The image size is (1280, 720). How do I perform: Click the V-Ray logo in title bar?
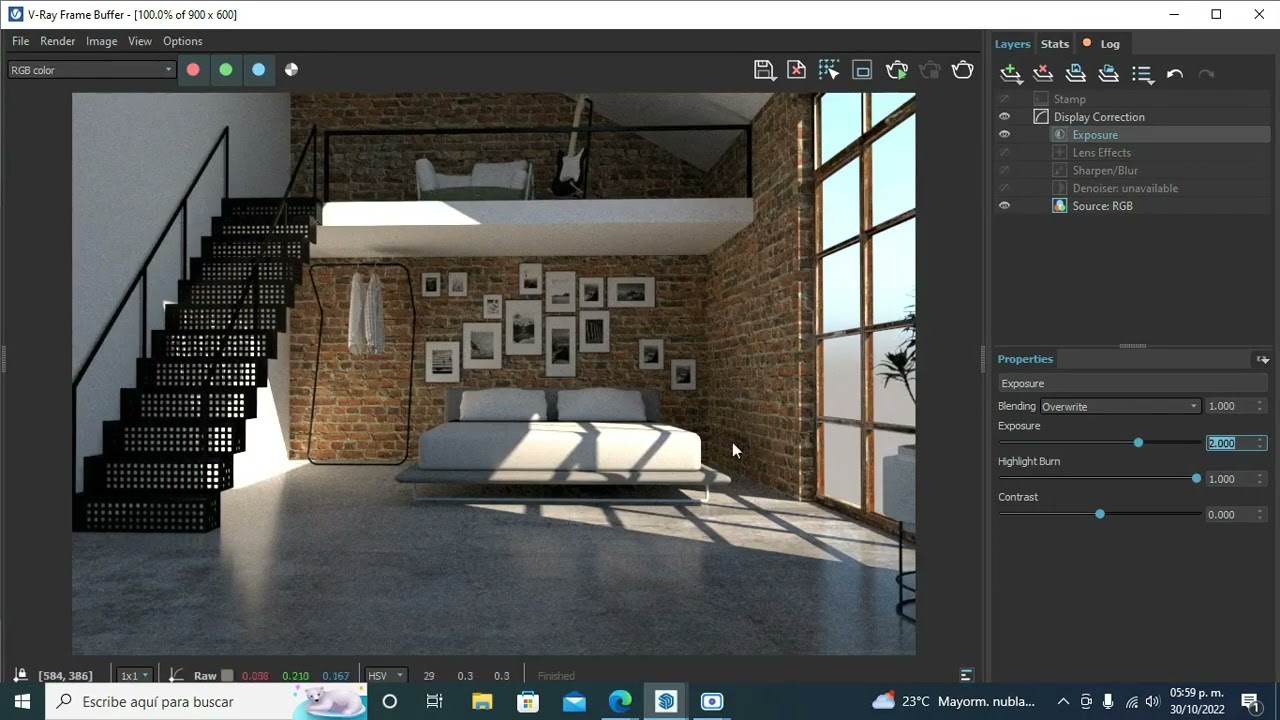pos(15,14)
